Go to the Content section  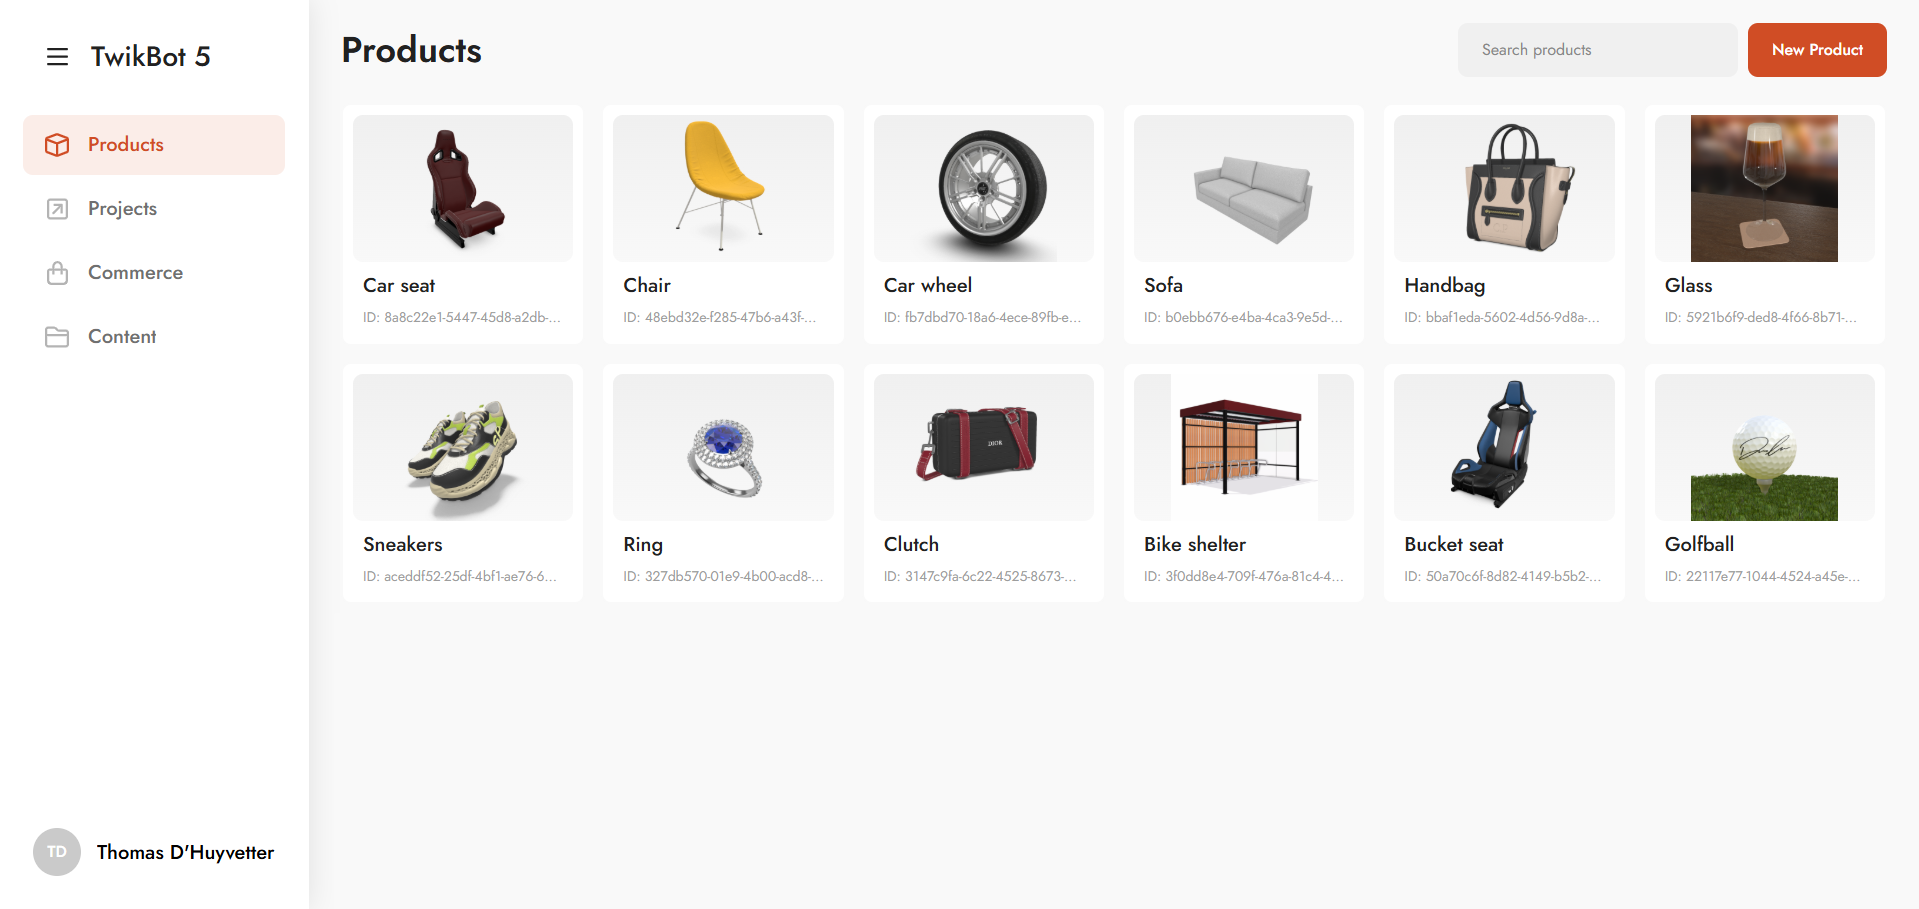[x=154, y=337]
